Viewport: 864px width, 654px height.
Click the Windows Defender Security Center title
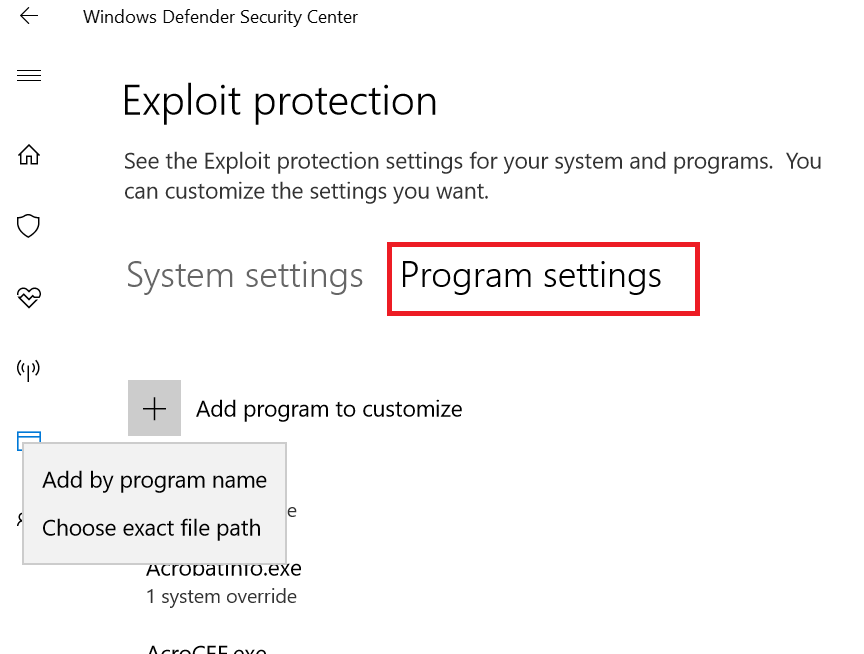click(220, 16)
